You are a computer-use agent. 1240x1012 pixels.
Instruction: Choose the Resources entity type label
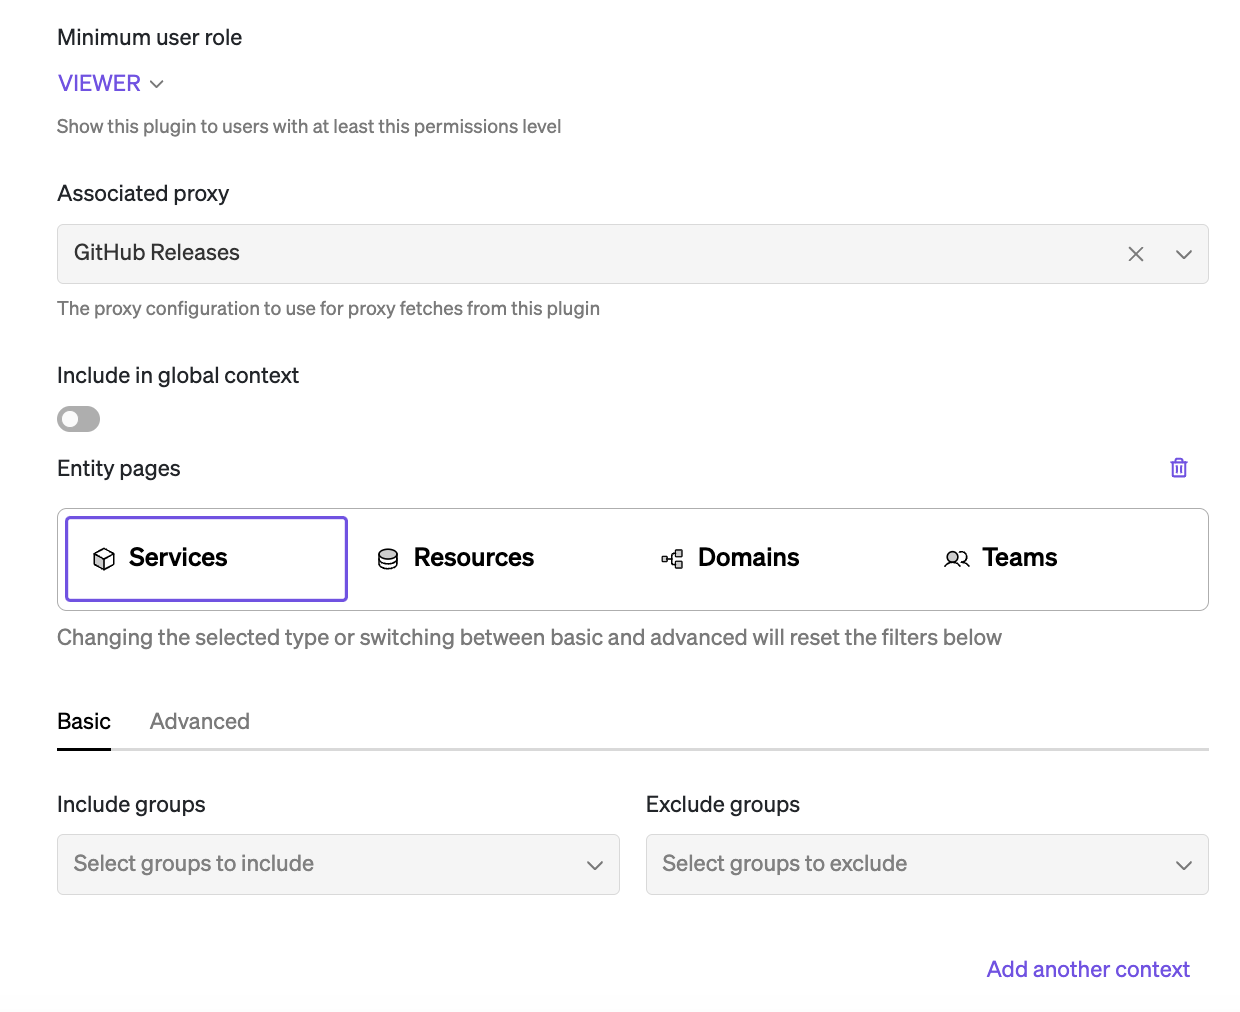point(474,558)
